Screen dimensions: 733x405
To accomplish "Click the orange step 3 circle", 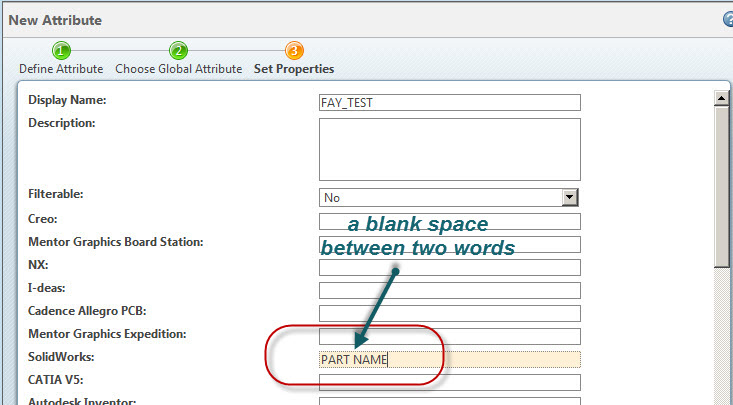I will (x=294, y=51).
